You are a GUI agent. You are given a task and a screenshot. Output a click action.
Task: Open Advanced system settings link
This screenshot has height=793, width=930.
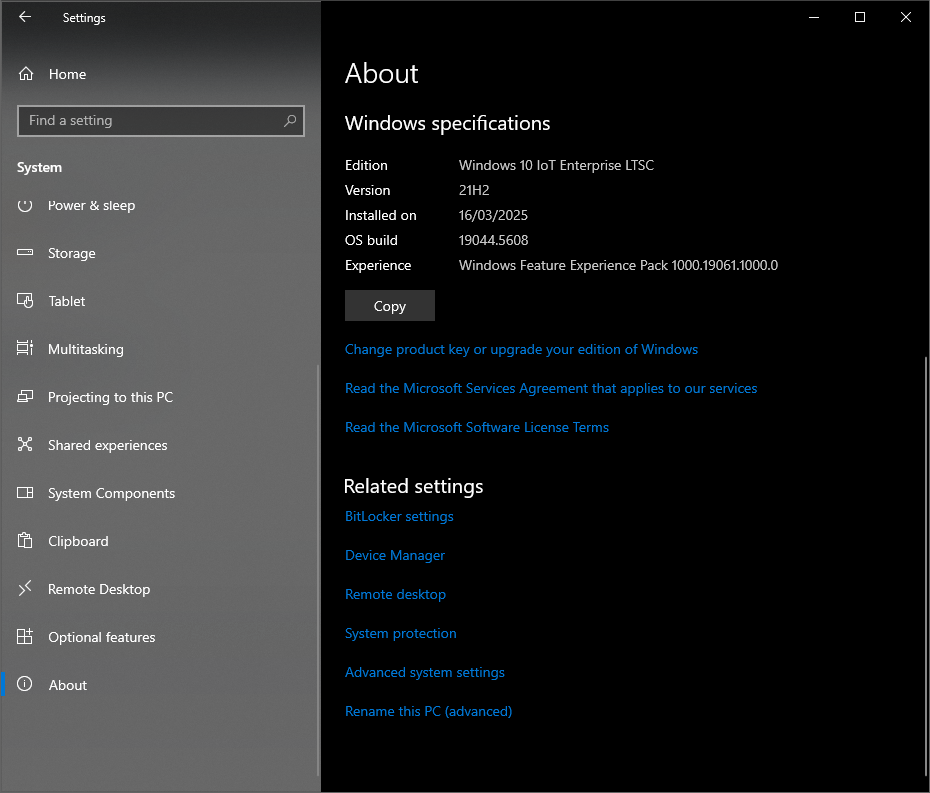click(425, 672)
